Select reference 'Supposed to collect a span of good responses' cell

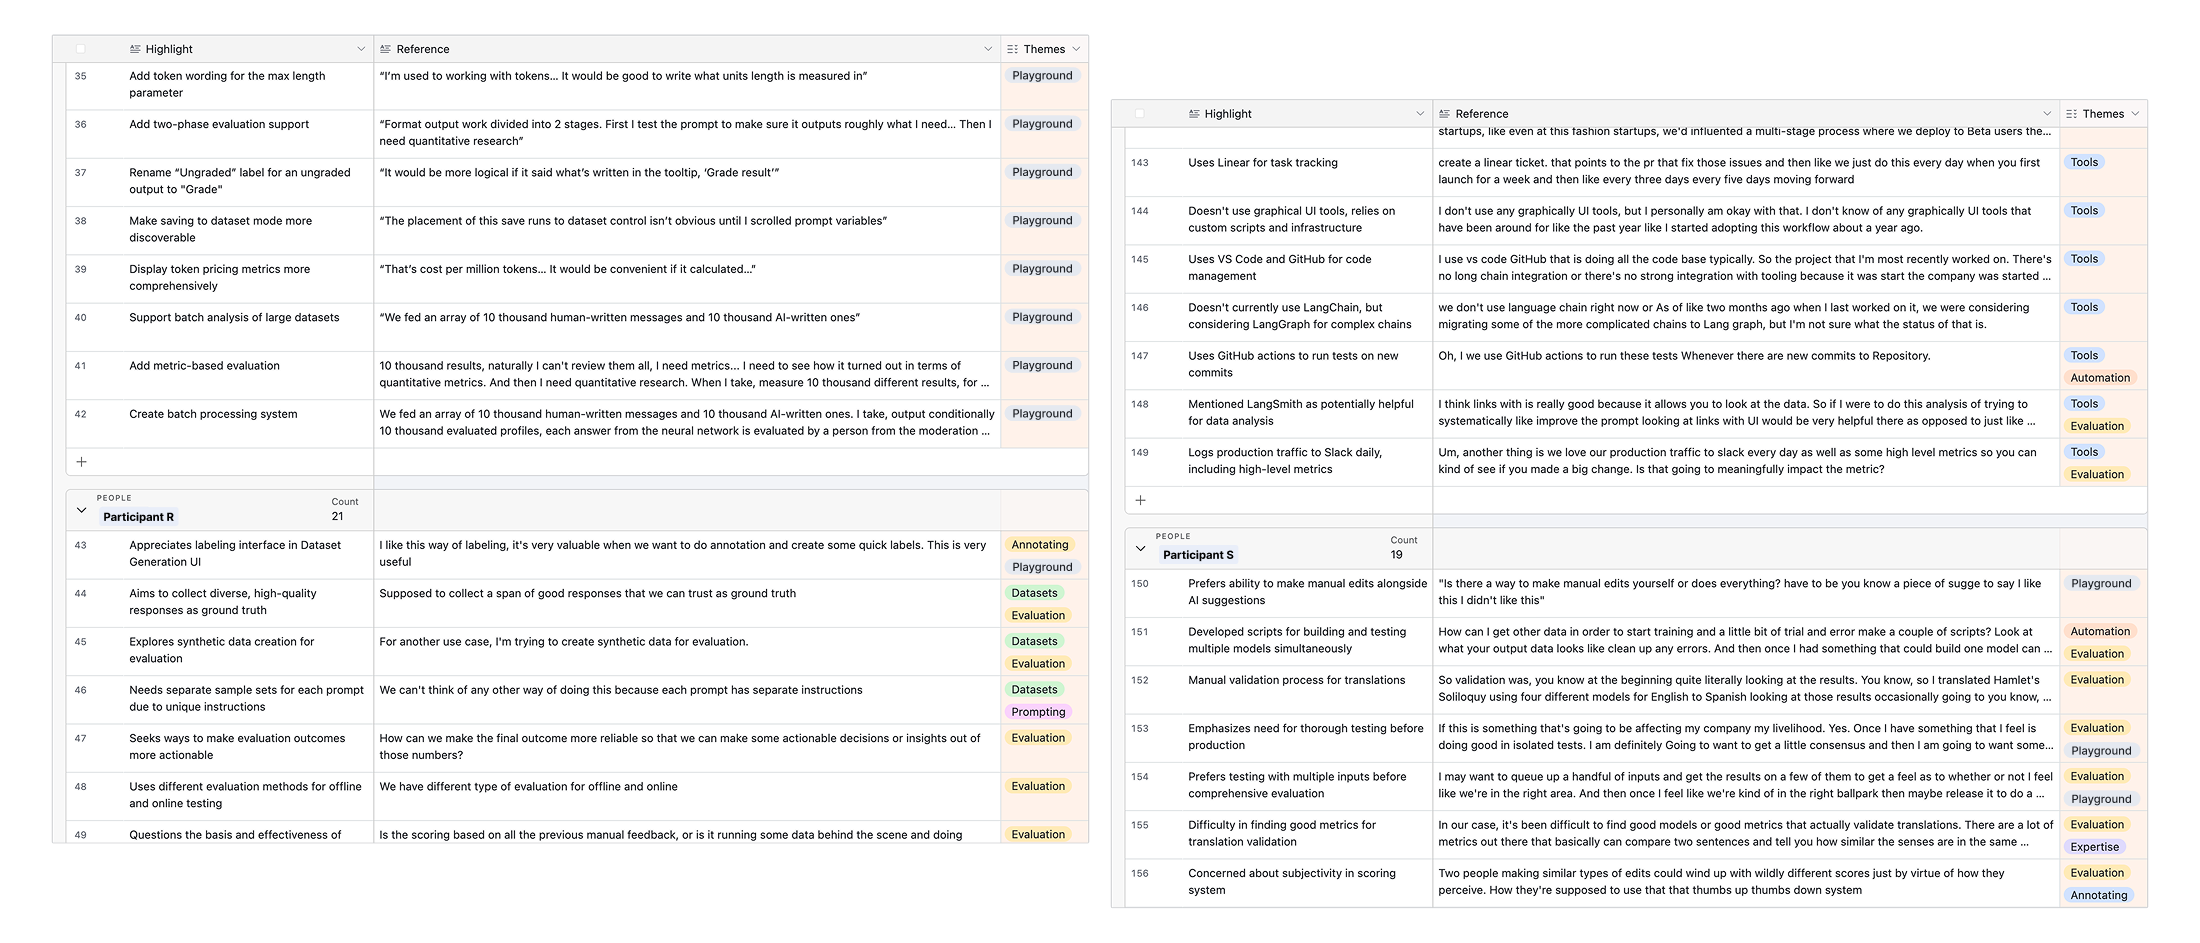tap(687, 603)
